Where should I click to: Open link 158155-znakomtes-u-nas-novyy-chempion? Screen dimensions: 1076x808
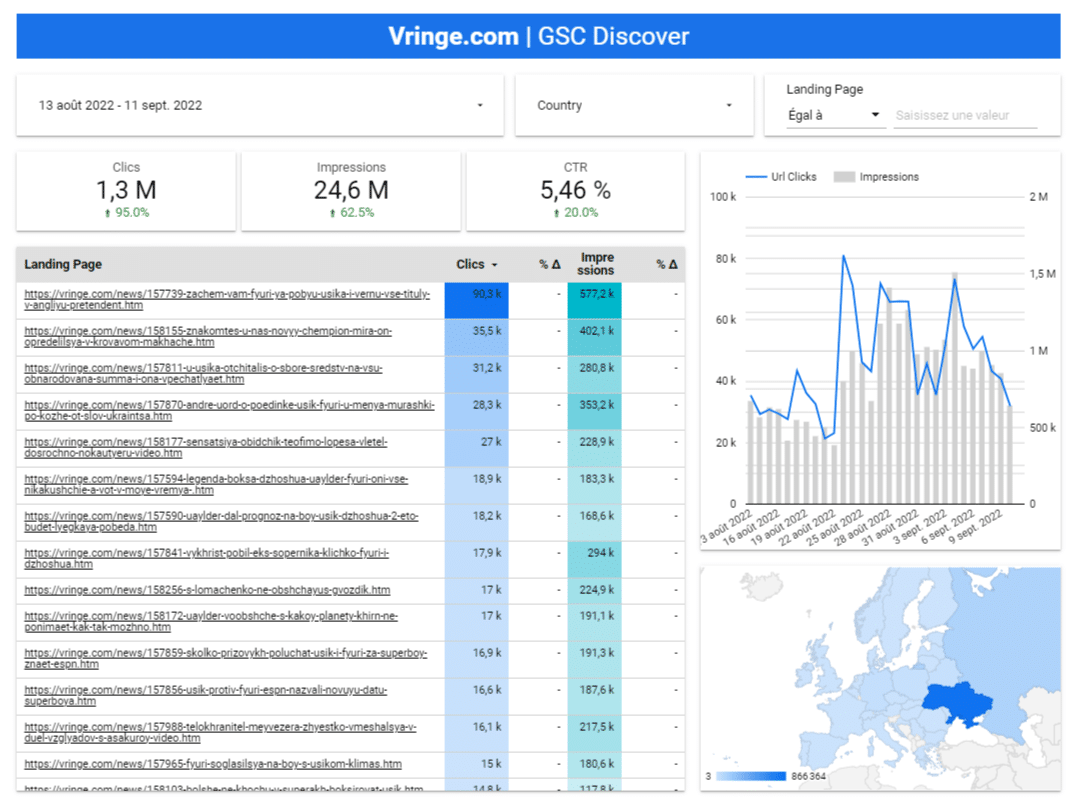208,336
